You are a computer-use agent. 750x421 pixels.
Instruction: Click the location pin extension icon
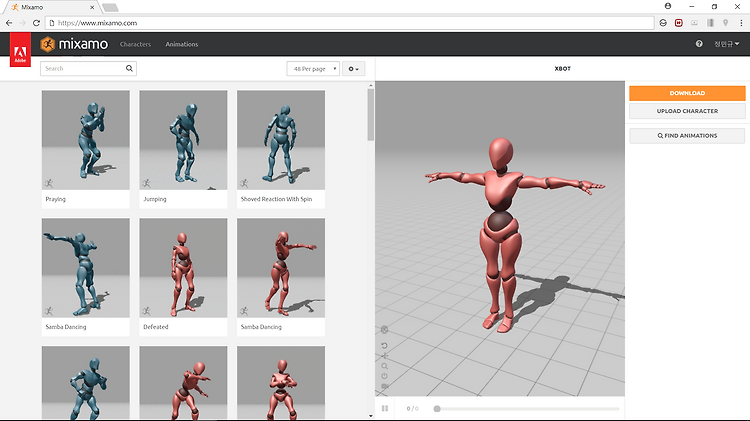726,22
